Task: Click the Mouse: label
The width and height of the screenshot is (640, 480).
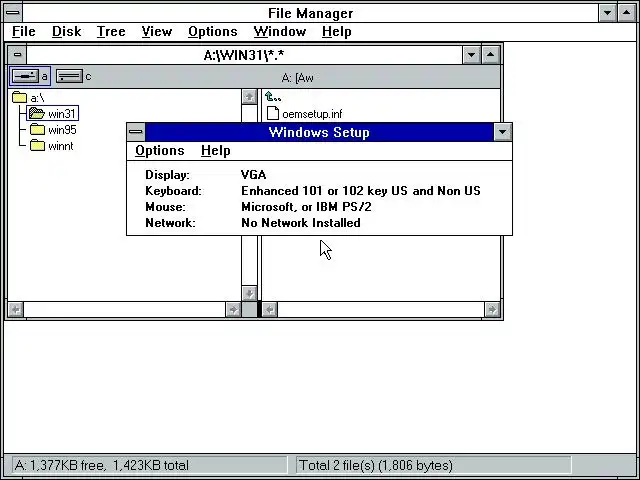Action: click(x=165, y=207)
